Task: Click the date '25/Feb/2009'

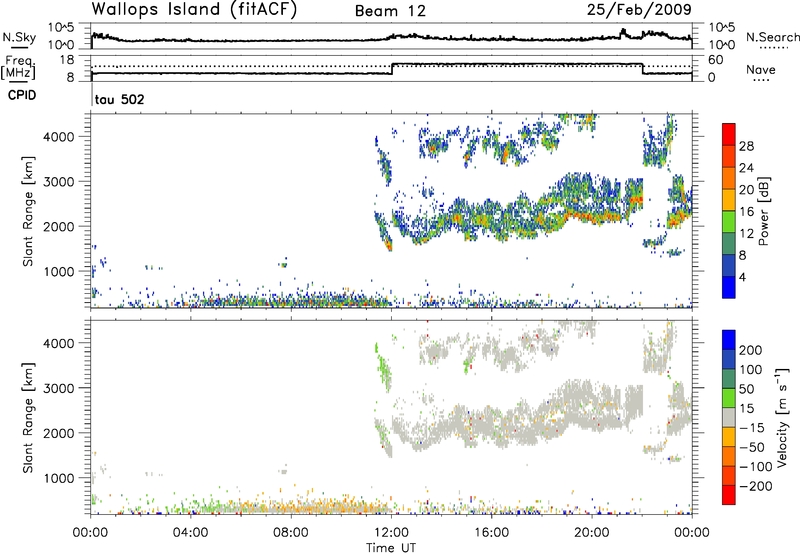Action: [x=639, y=10]
